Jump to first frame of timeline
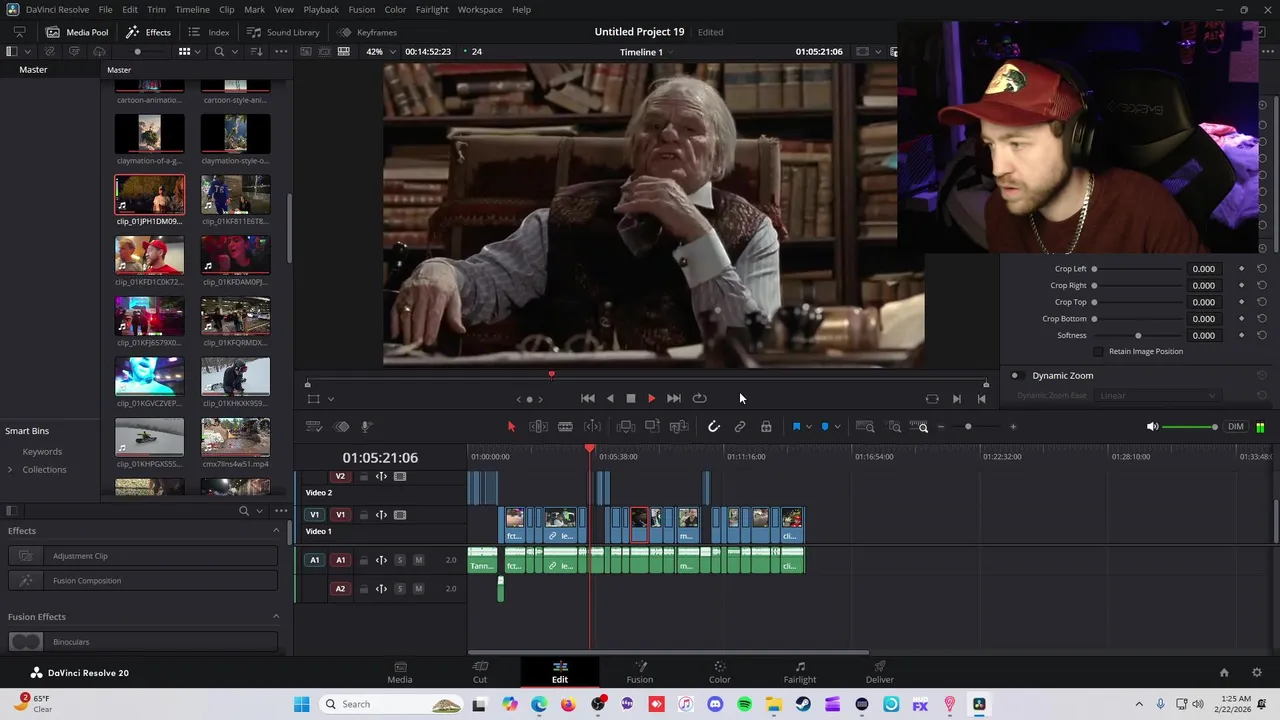1280x720 pixels. 588,398
